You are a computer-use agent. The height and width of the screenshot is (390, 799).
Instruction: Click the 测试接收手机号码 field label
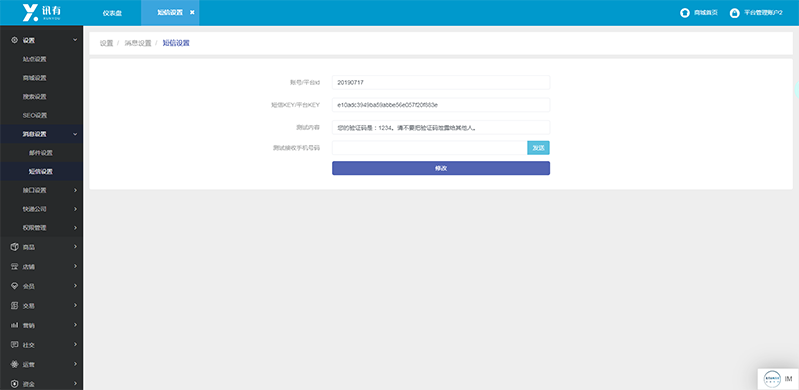[x=296, y=148]
